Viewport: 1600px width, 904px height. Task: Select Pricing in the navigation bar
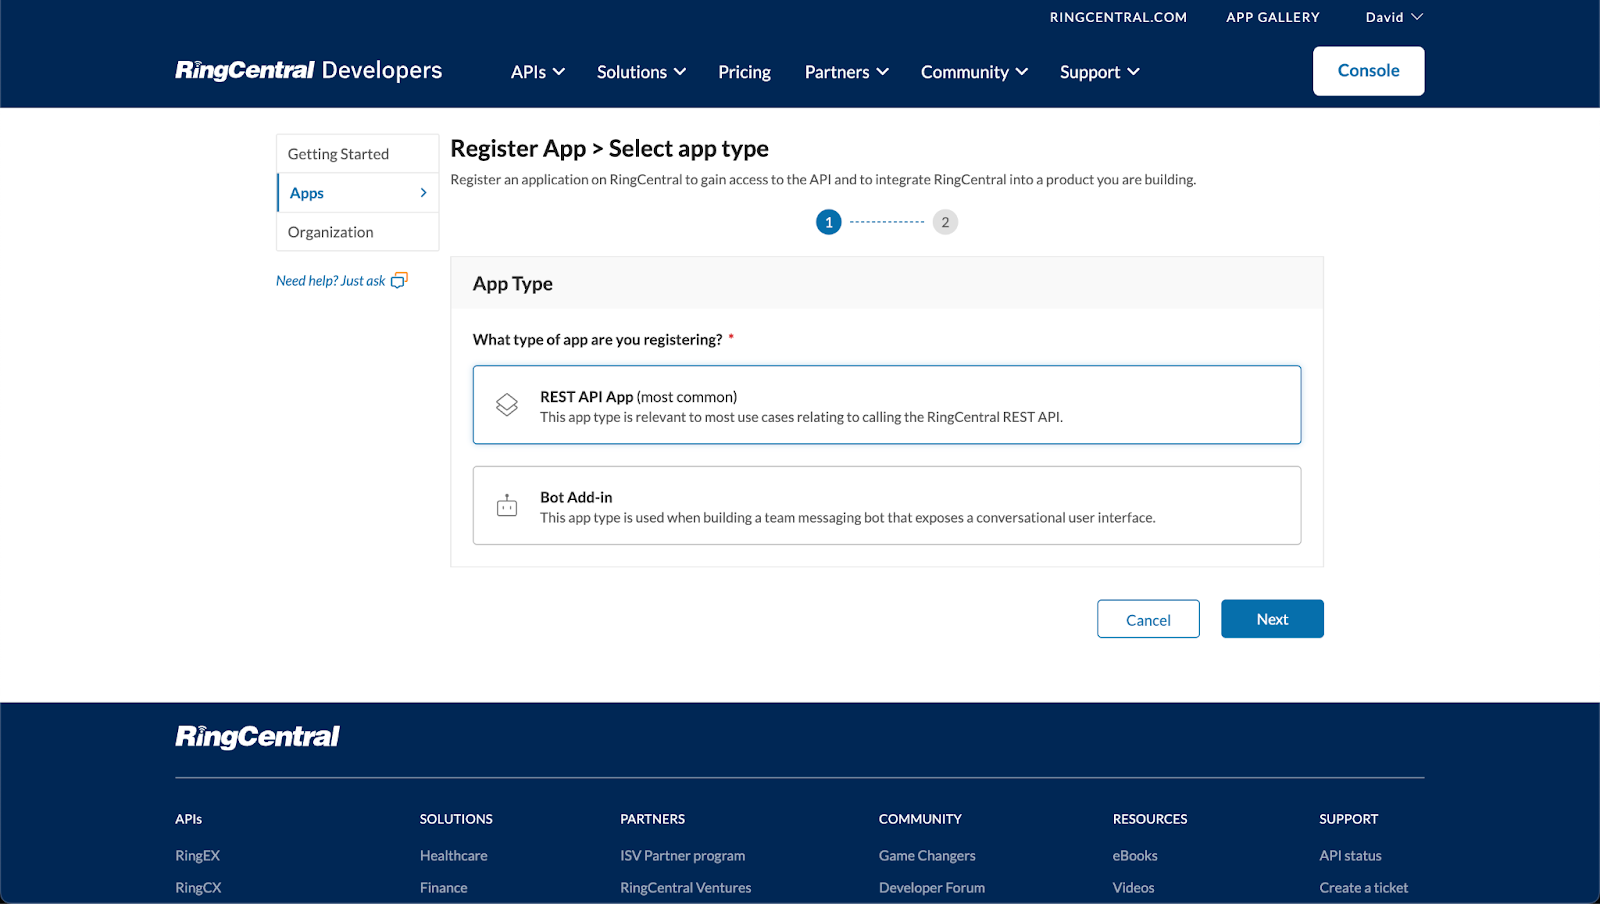[x=744, y=71]
